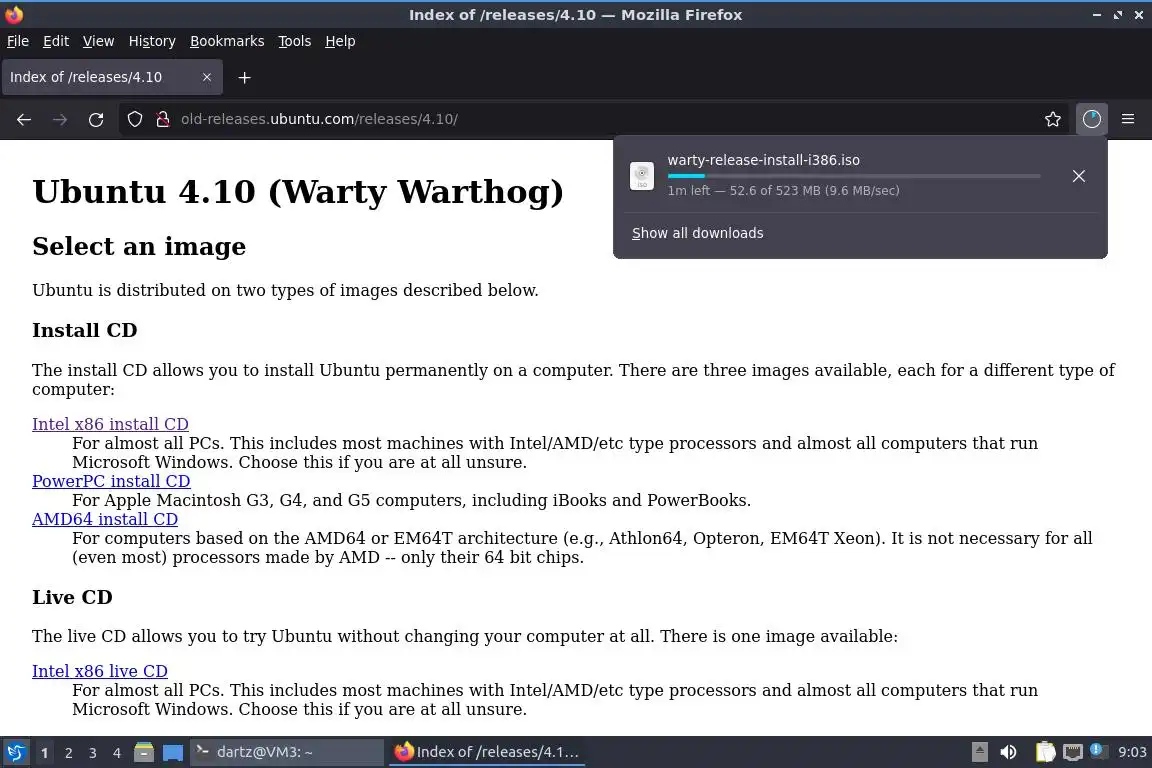The height and width of the screenshot is (768, 1152).
Task: Open the file manager from the taskbar
Action: (144, 753)
